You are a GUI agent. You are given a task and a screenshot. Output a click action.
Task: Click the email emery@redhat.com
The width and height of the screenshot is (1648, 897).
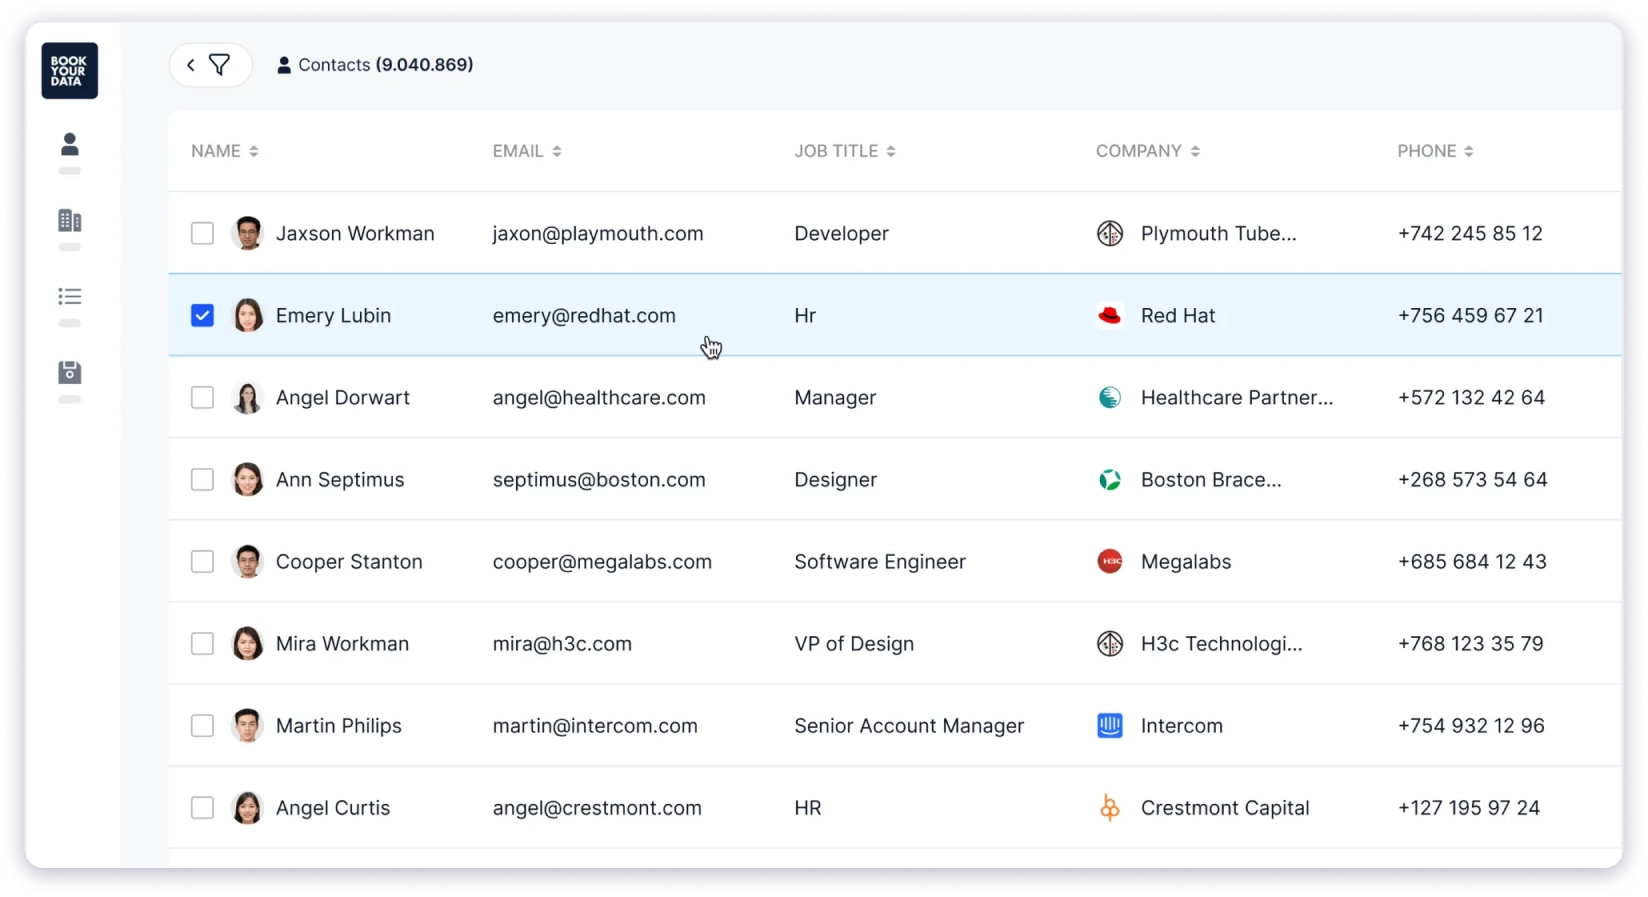[x=584, y=315]
